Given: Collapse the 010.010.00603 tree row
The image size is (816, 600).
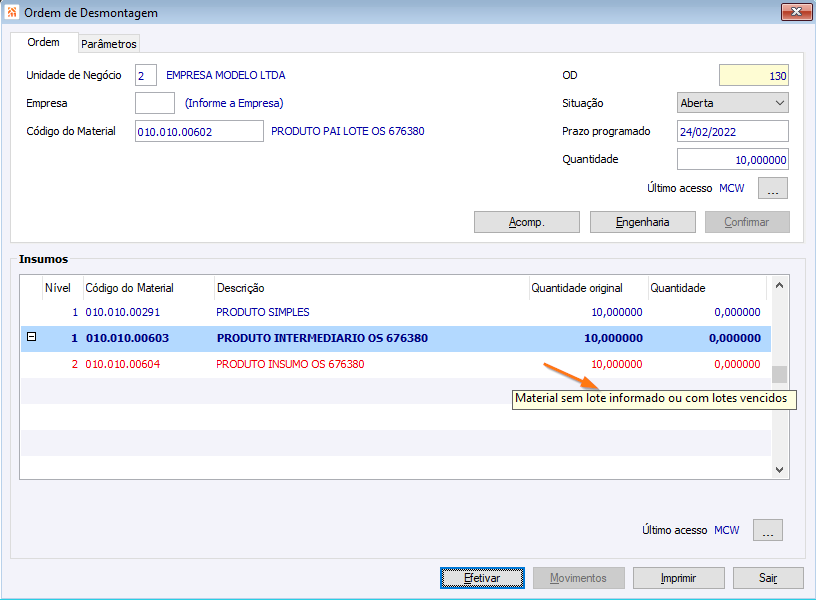Looking at the screenshot, I should tap(32, 337).
